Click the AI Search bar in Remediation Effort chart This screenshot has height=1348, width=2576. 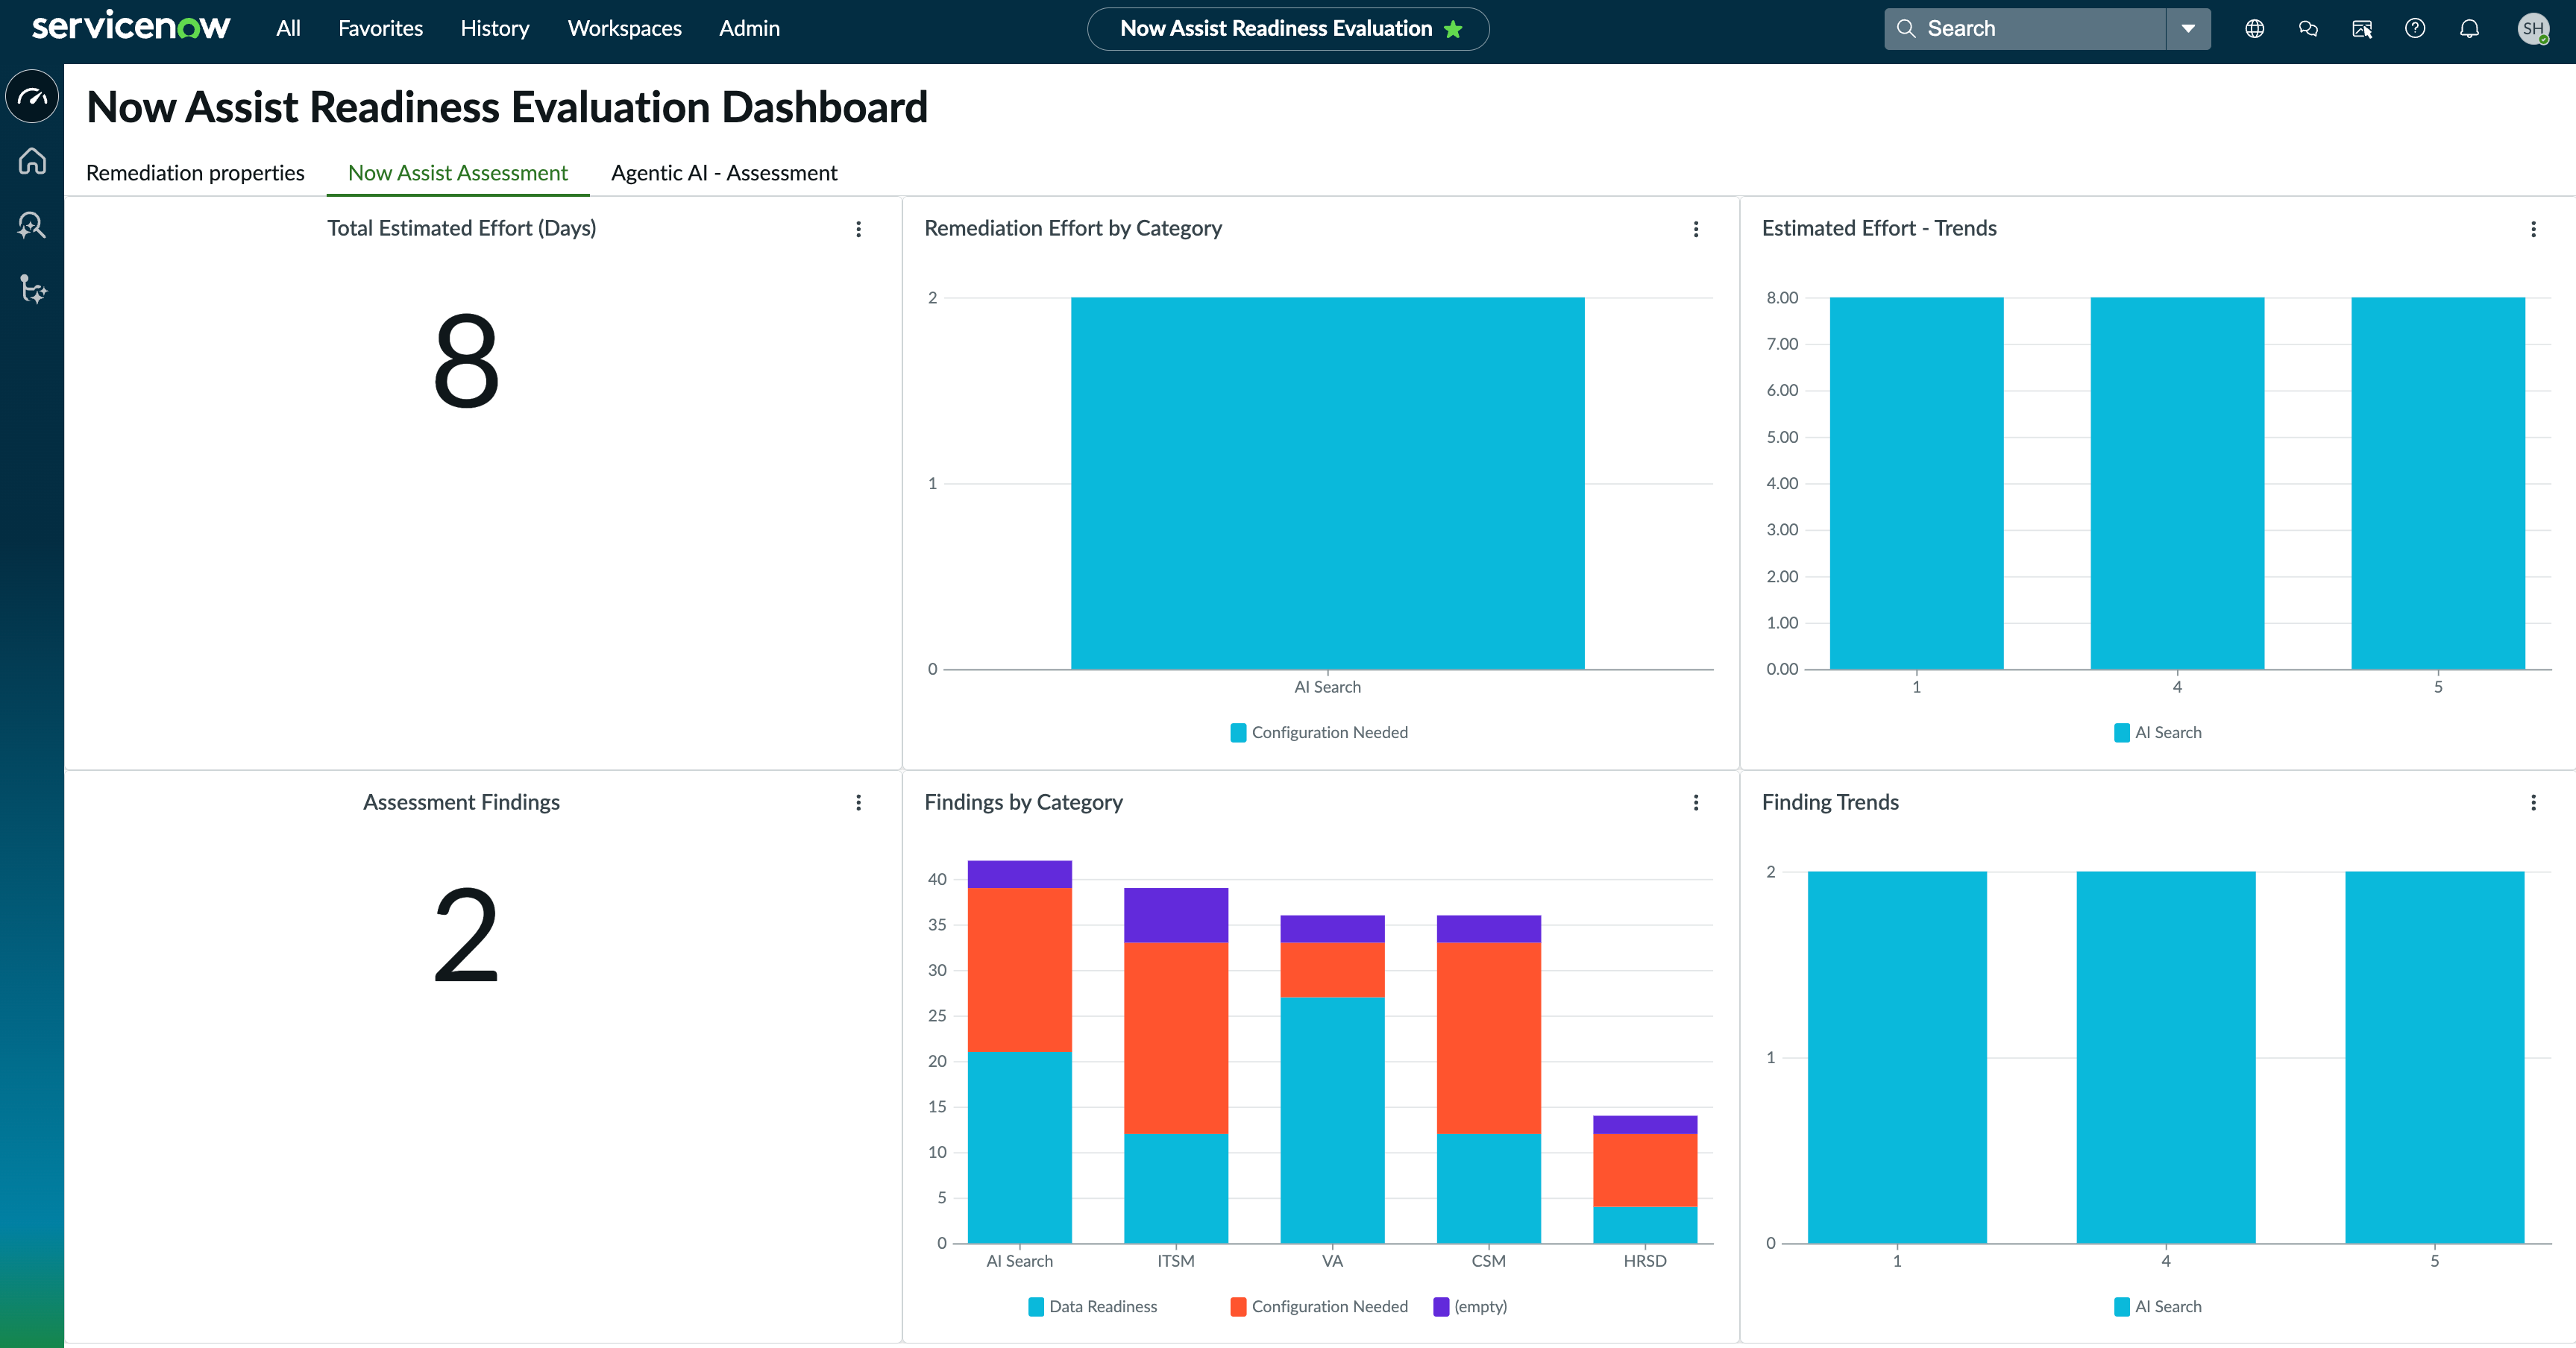click(x=1327, y=483)
